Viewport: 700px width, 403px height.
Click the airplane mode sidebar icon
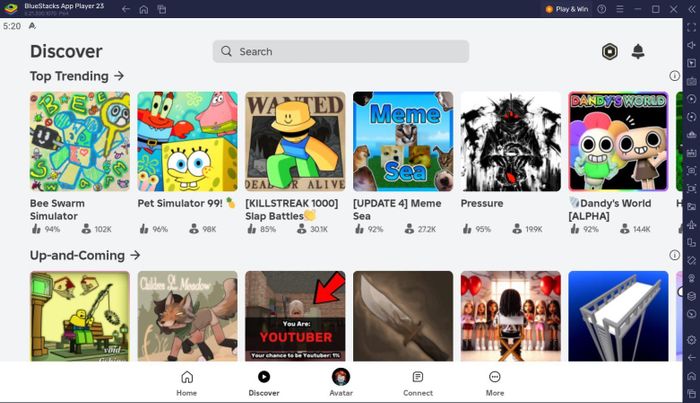click(x=692, y=224)
